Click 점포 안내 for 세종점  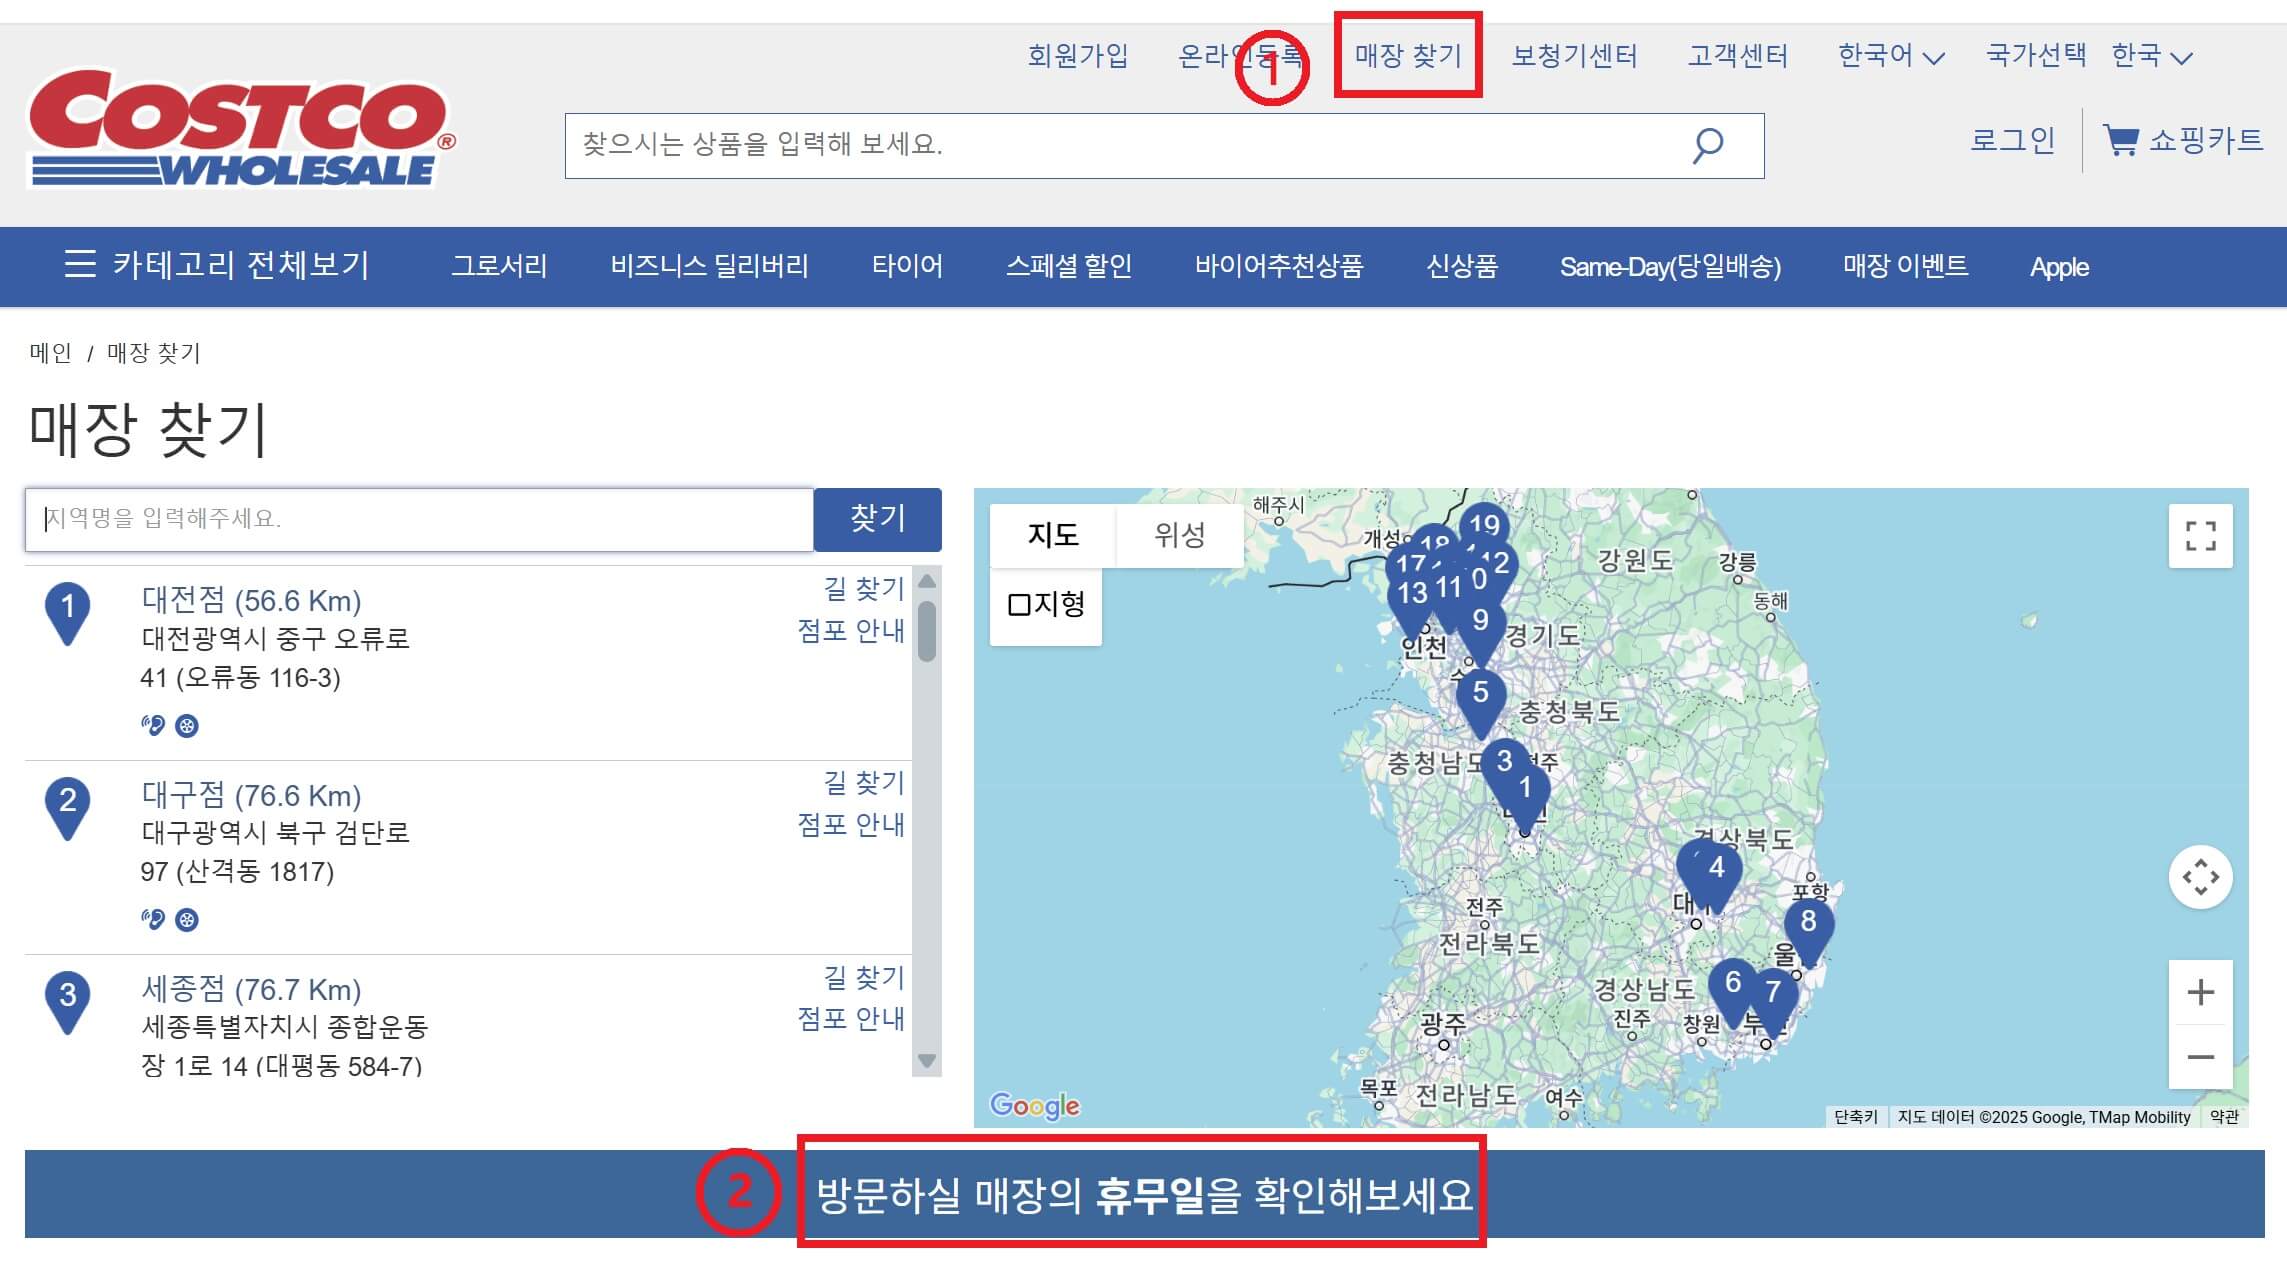(x=851, y=1018)
